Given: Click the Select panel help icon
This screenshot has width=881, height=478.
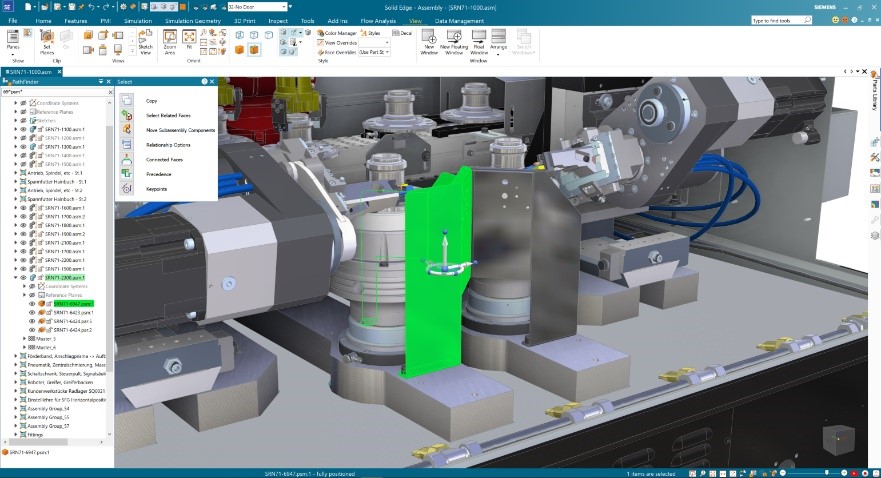Looking at the screenshot, I should click(x=205, y=81).
